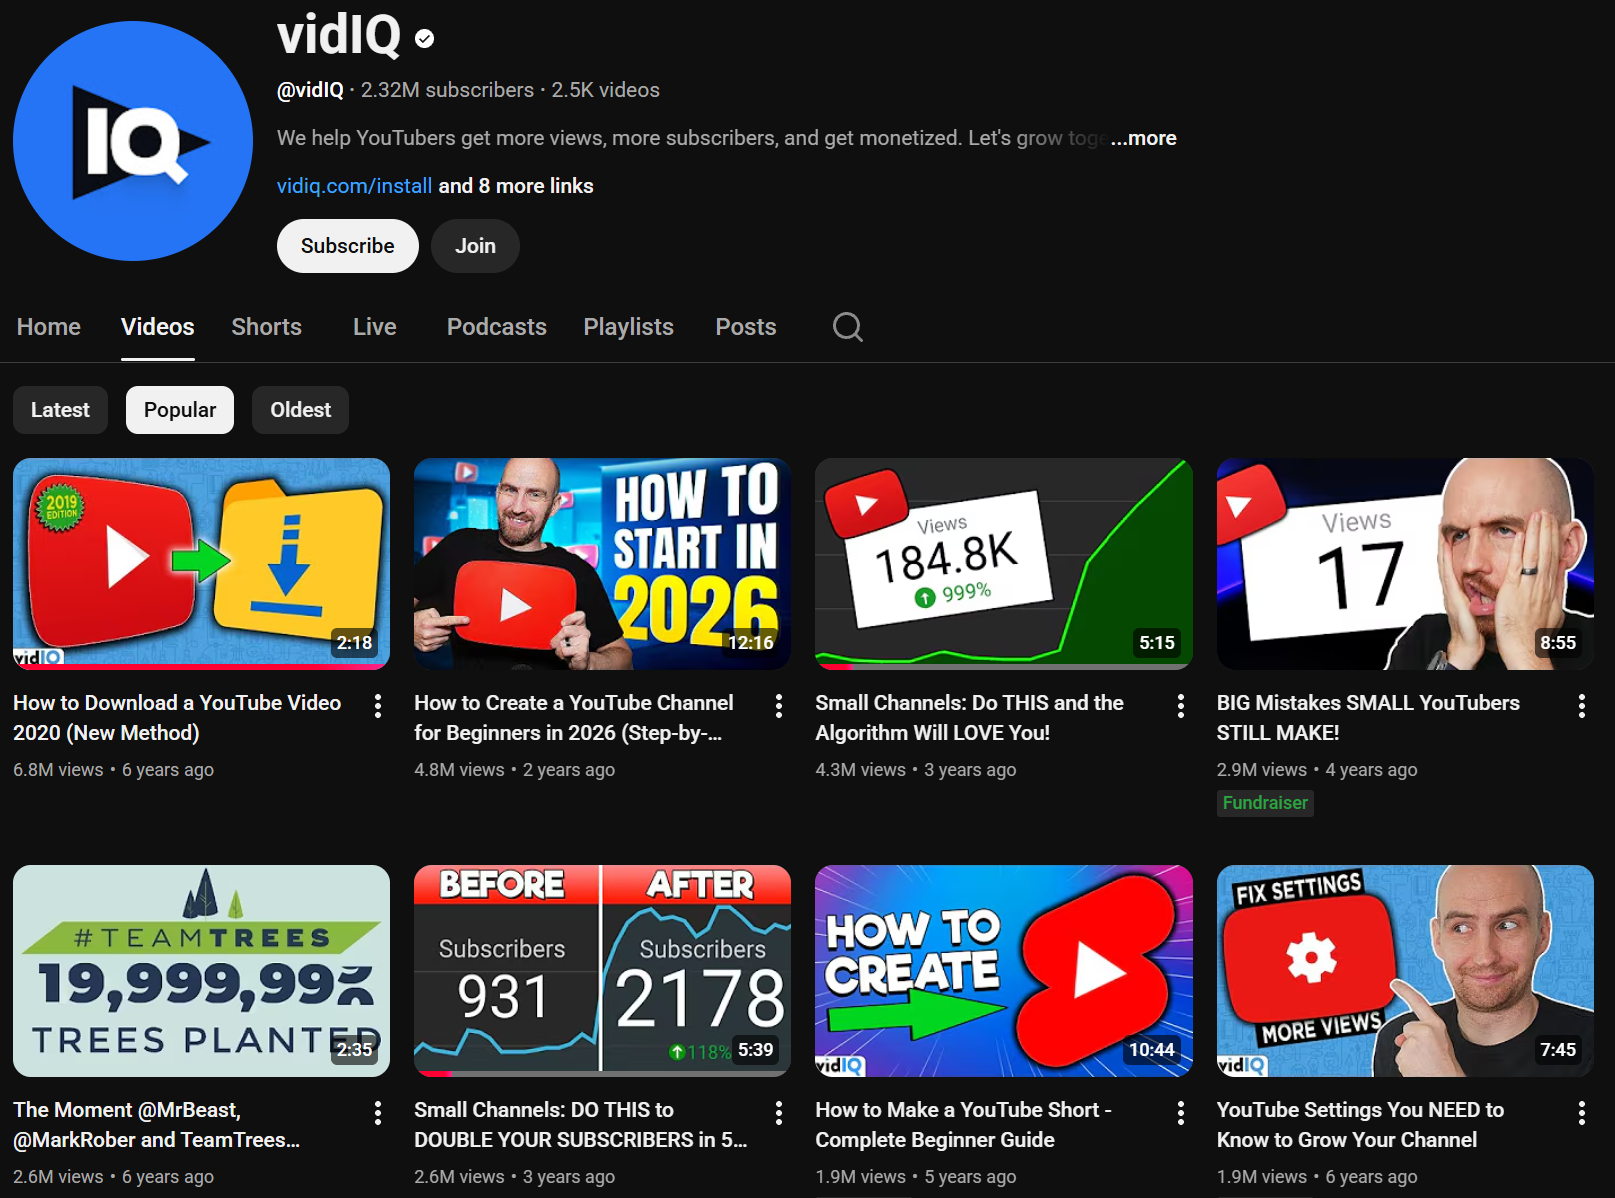Expand the channel description with '...more'
The image size is (1615, 1198).
point(1143,138)
